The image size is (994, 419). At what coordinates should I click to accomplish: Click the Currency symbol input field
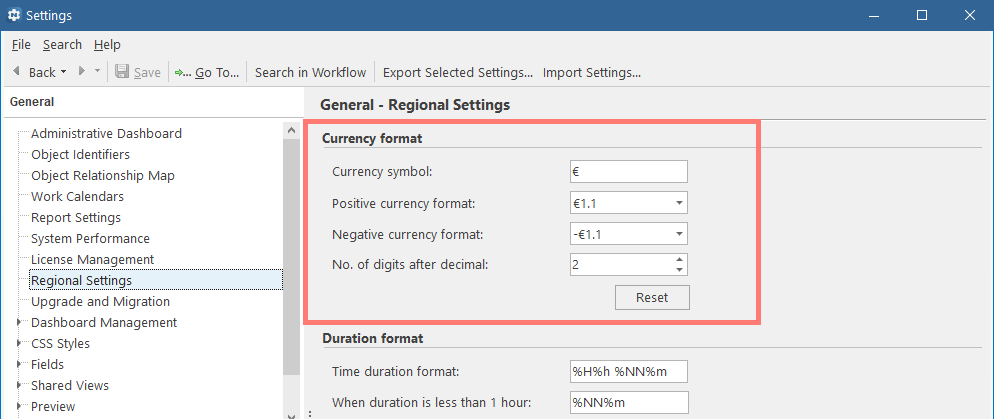(628, 172)
